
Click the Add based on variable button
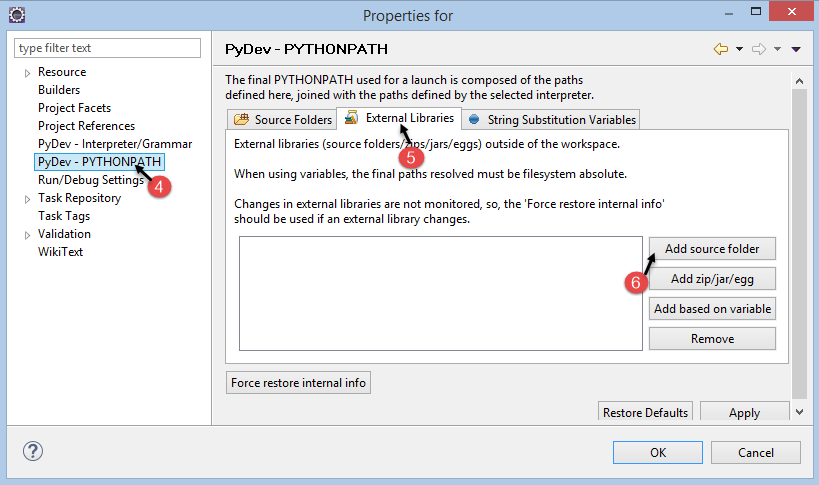point(712,309)
